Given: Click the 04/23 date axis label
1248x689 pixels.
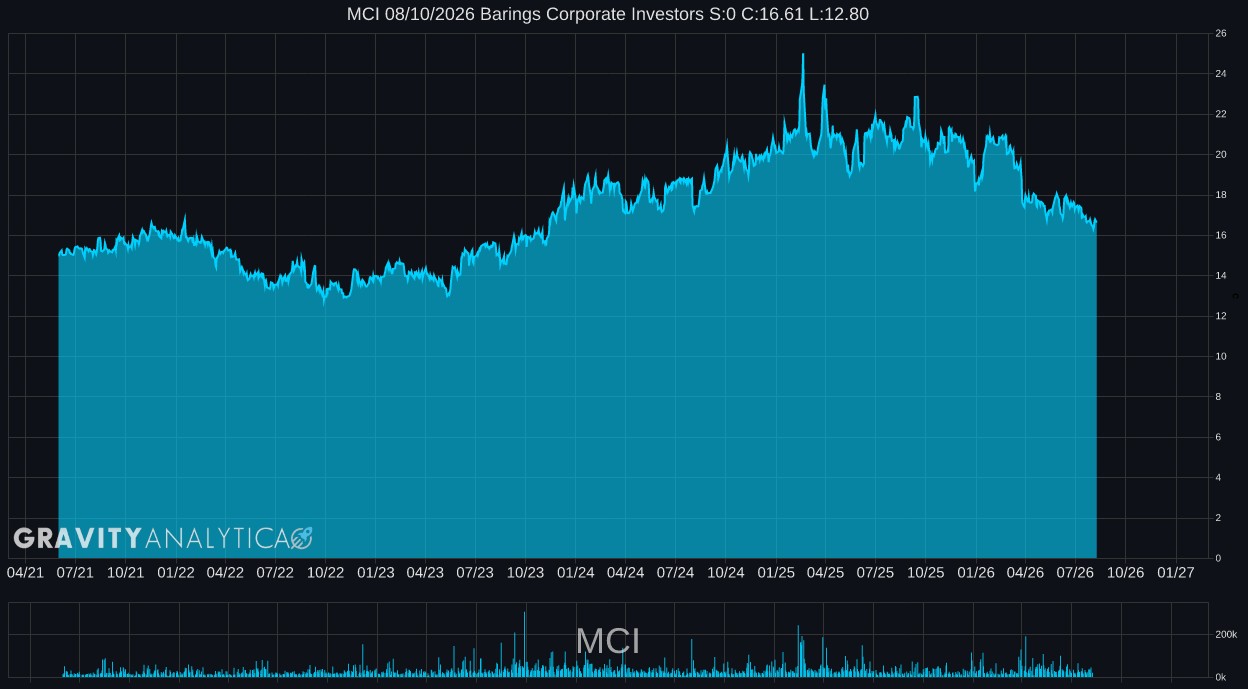Looking at the screenshot, I should coord(425,573).
